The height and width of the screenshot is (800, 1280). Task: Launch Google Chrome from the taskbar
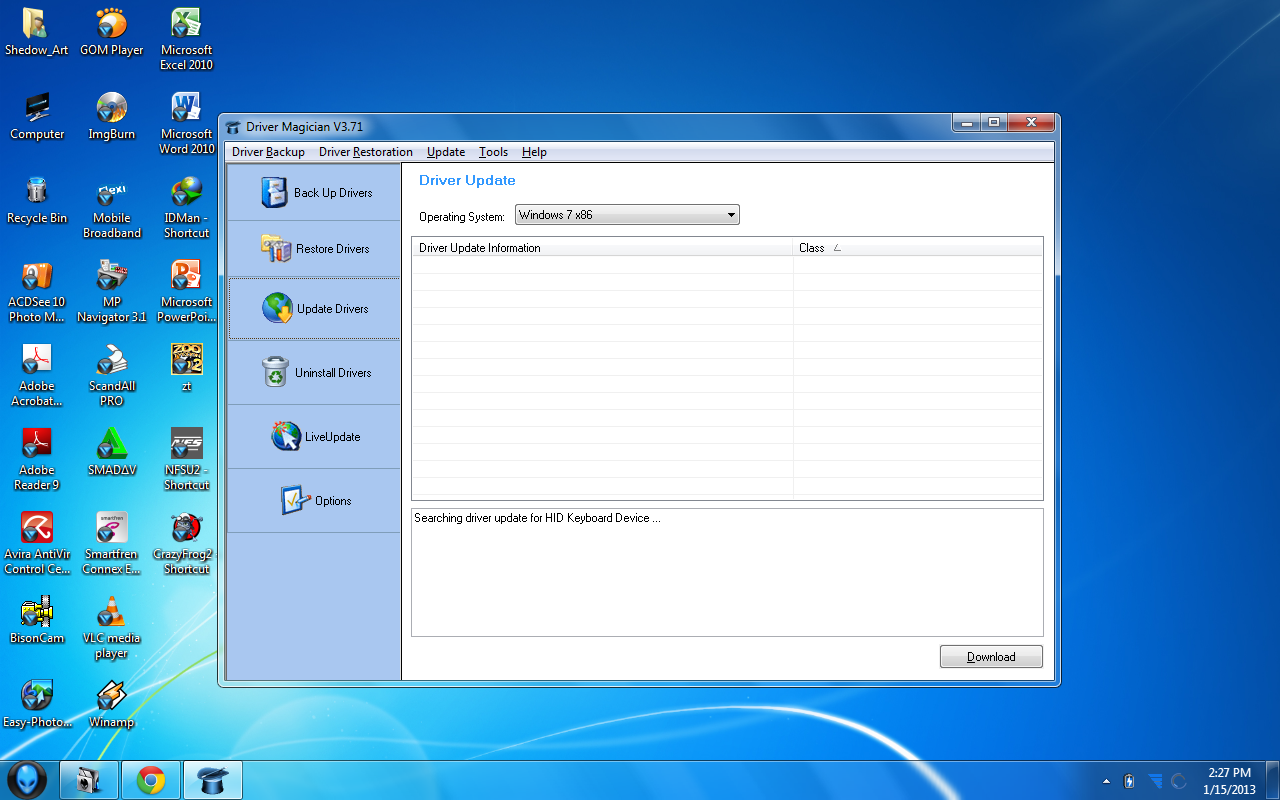[150, 779]
